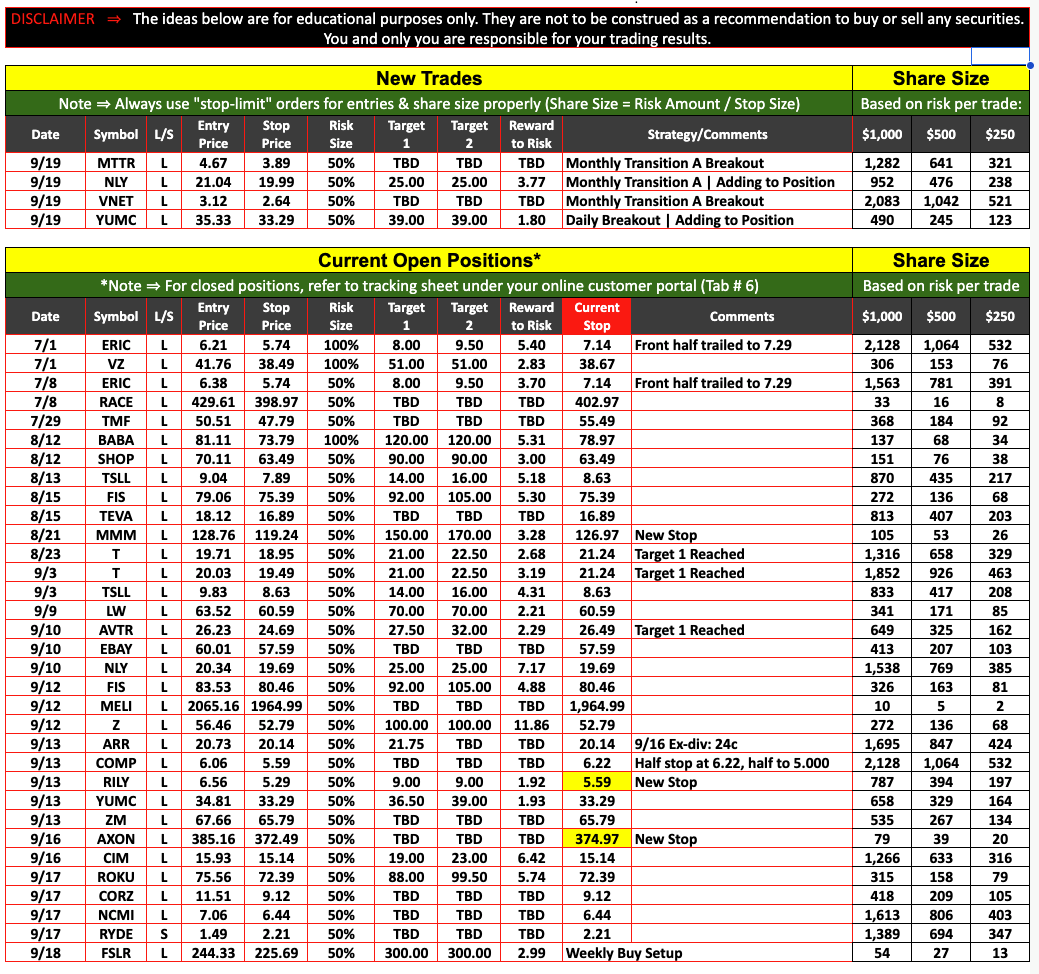
Task: Select the yellow-highlighted 374.97 stop cell
Action: pos(597,839)
